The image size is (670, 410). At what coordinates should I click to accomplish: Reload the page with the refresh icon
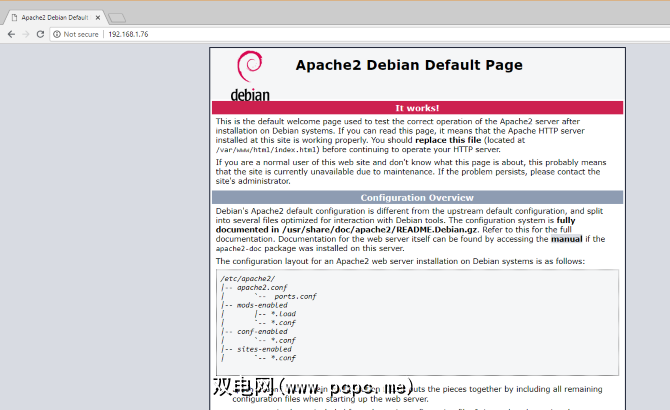click(x=41, y=34)
